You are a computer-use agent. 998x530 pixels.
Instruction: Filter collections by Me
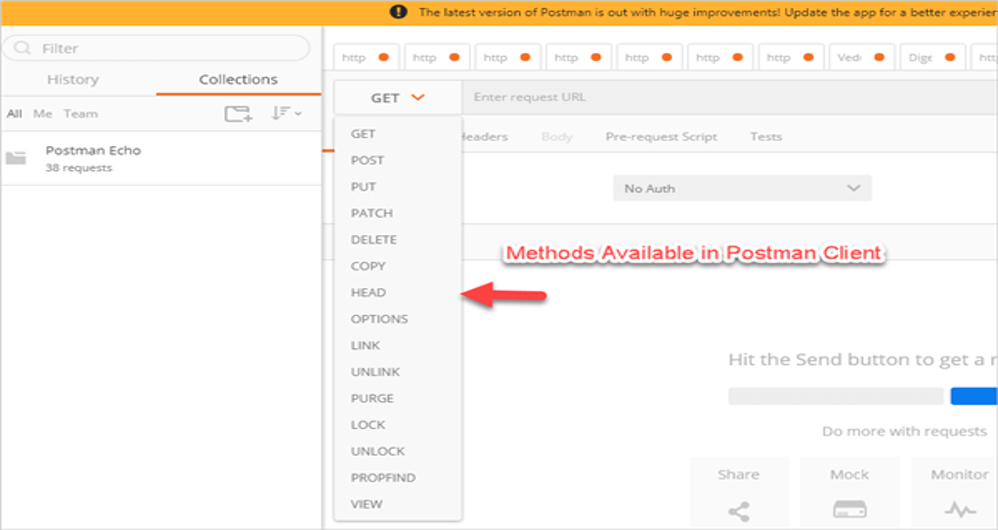click(x=43, y=114)
